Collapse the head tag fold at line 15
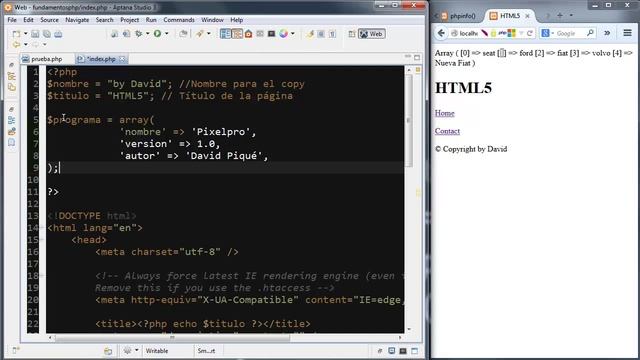 (x=42, y=240)
